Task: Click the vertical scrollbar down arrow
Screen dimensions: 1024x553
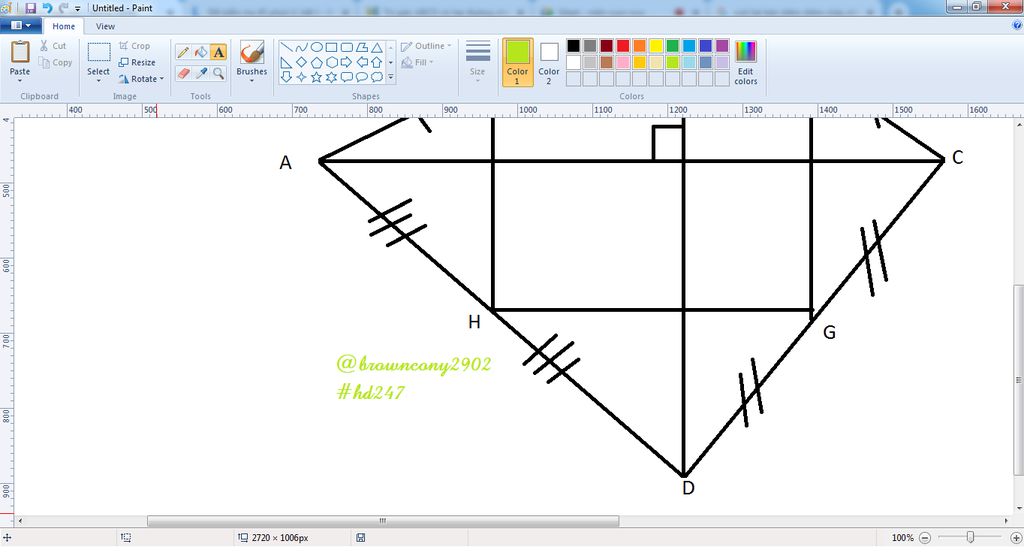Action: point(1019,509)
